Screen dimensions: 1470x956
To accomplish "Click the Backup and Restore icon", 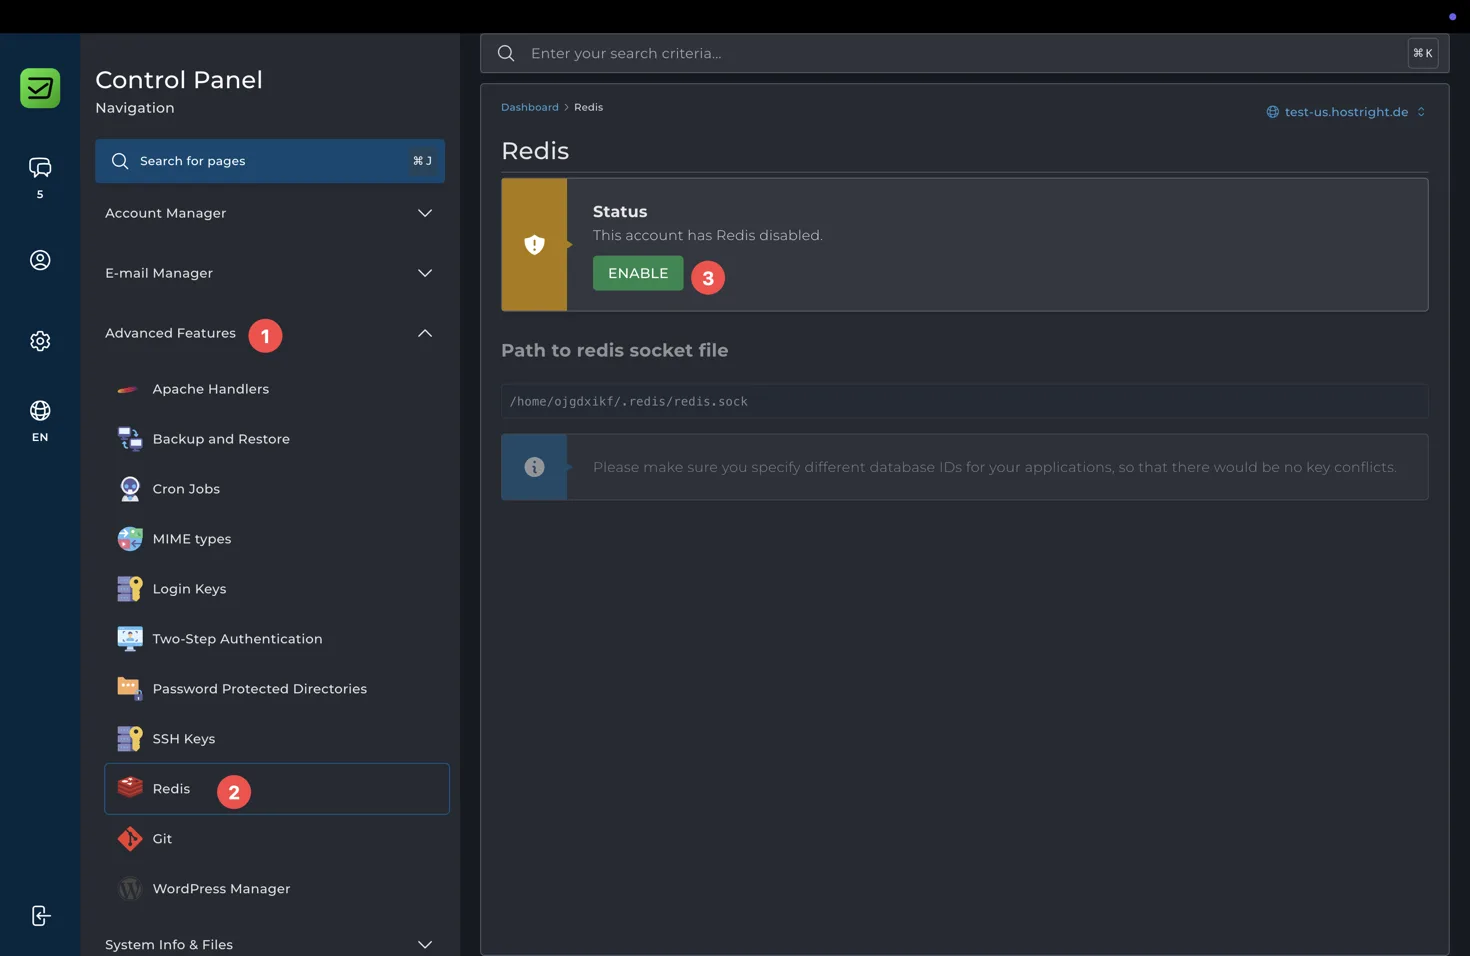I will tap(129, 438).
